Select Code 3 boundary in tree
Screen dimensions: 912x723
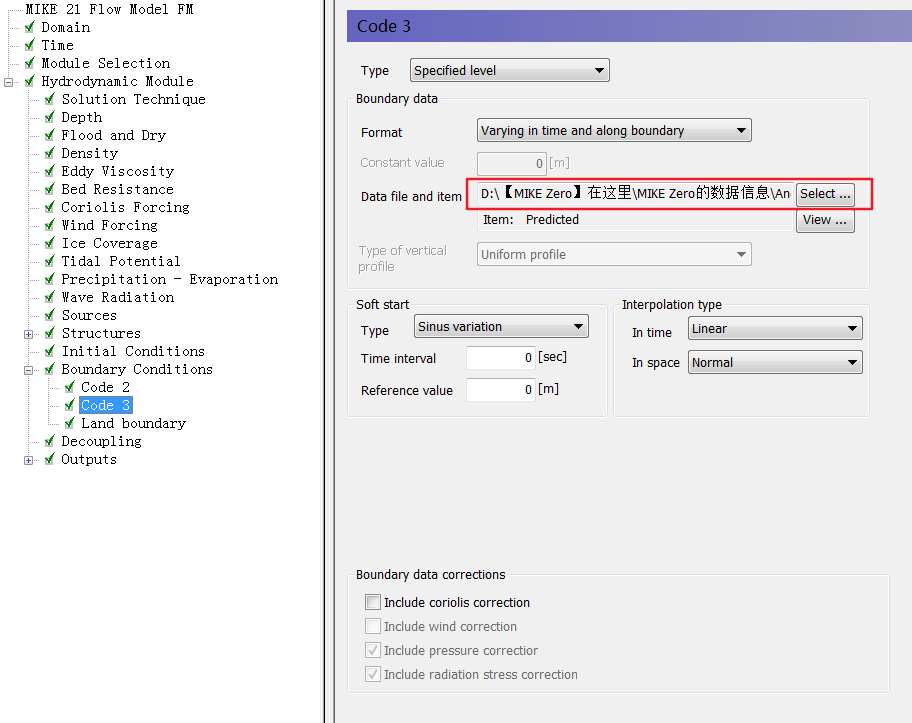pos(105,405)
